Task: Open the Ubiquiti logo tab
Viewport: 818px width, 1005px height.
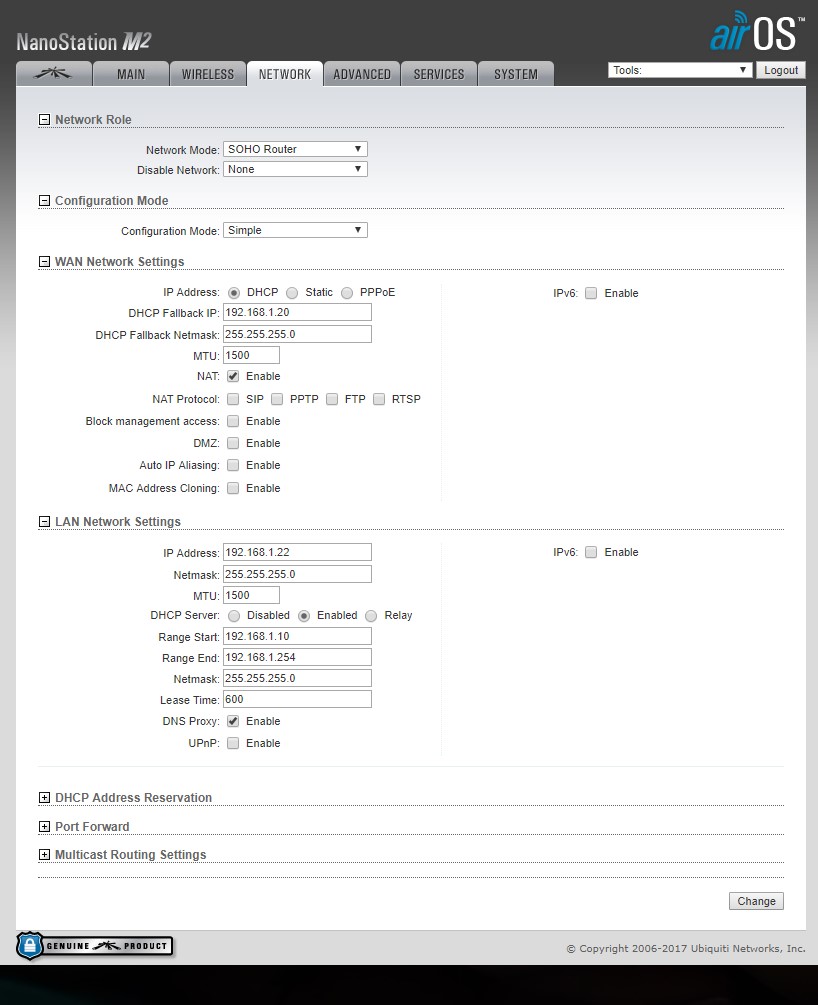Action: [54, 74]
